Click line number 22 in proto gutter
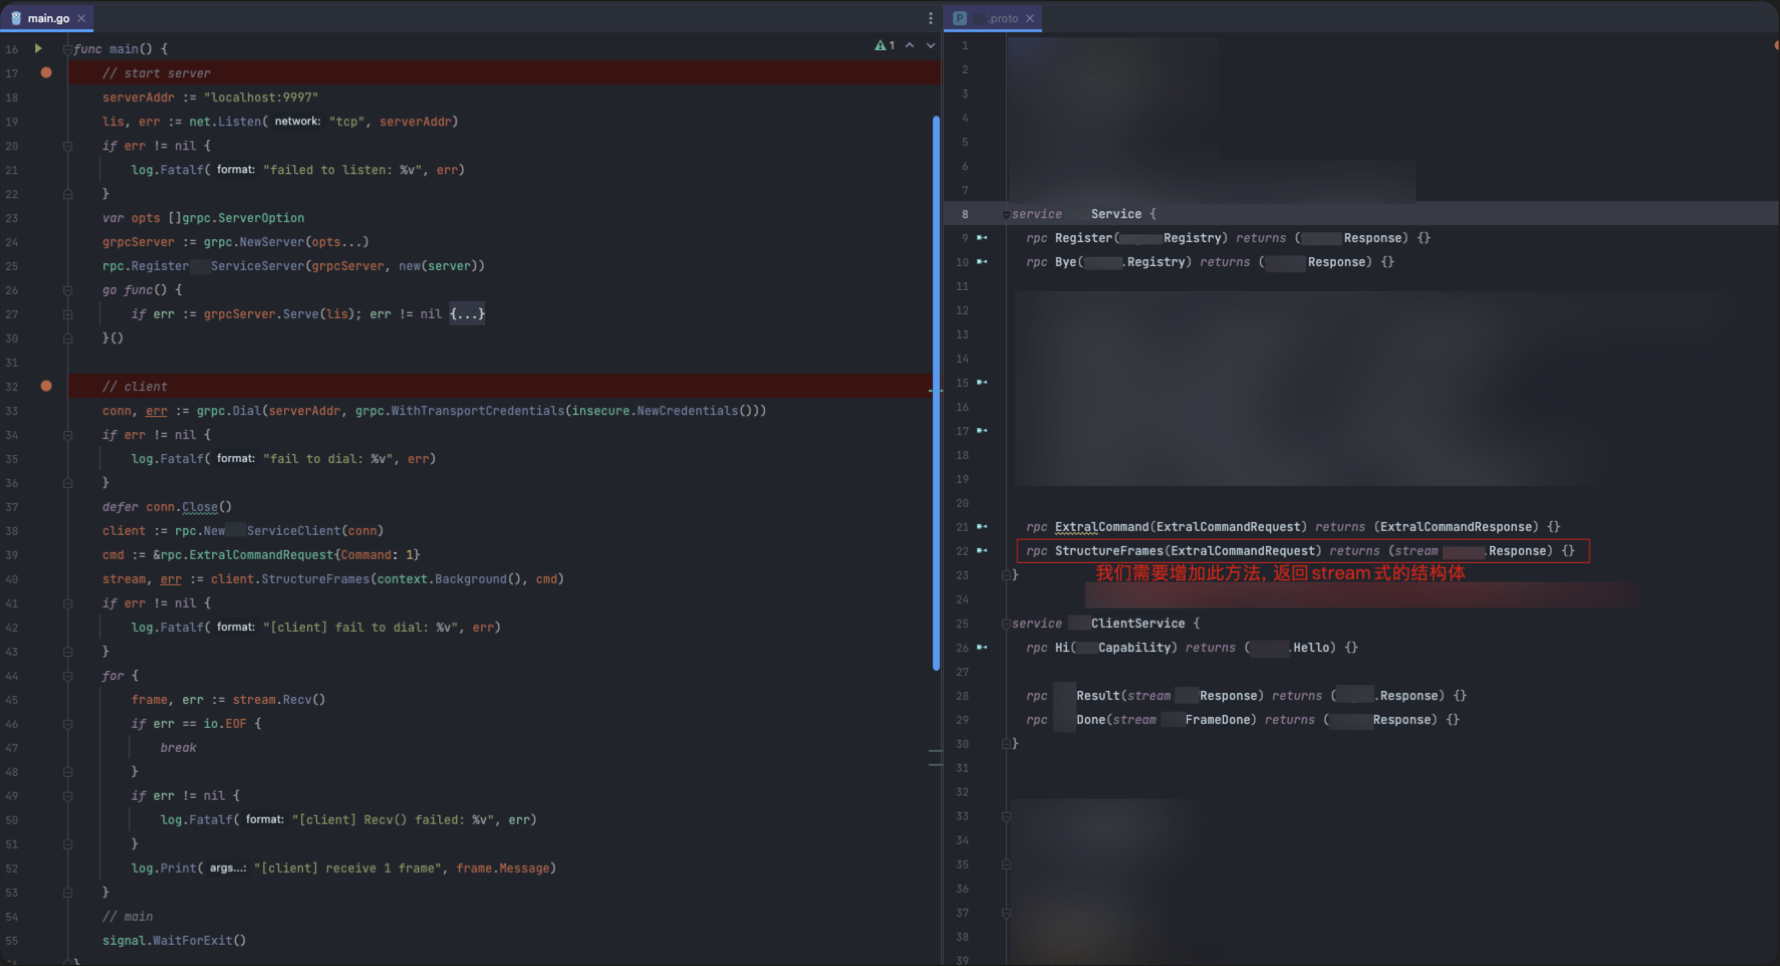 click(x=962, y=551)
